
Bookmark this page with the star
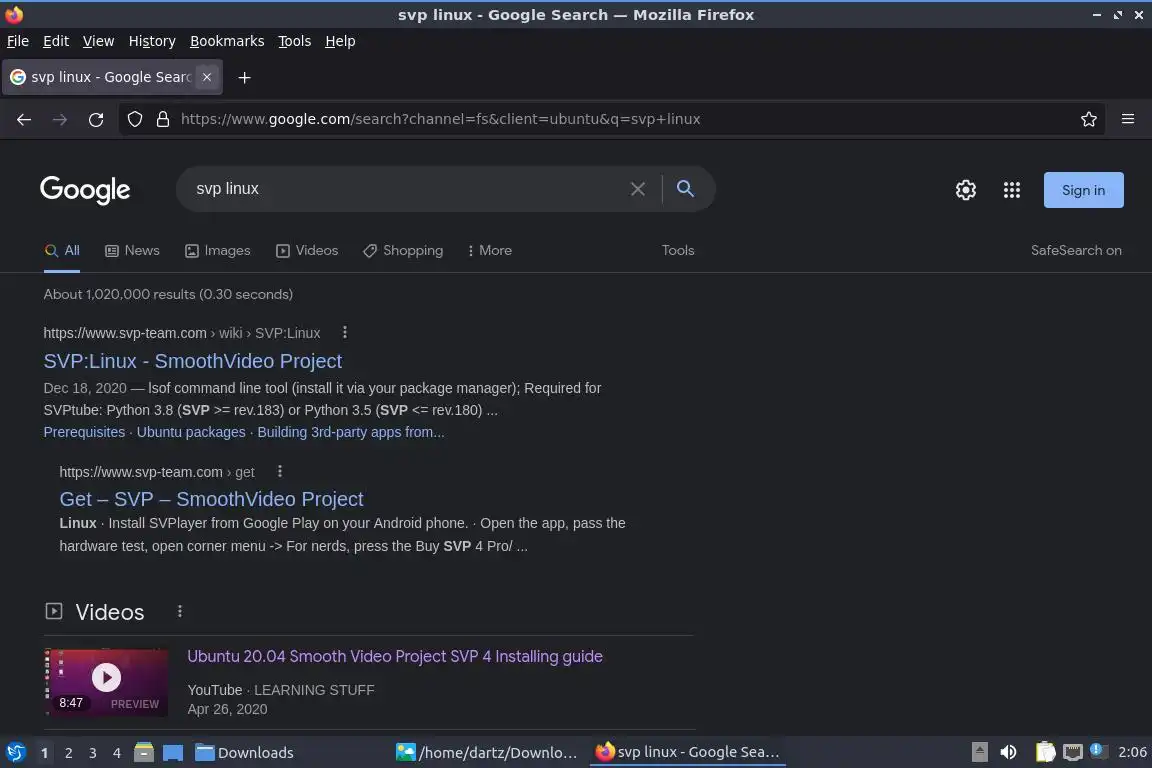(1089, 119)
